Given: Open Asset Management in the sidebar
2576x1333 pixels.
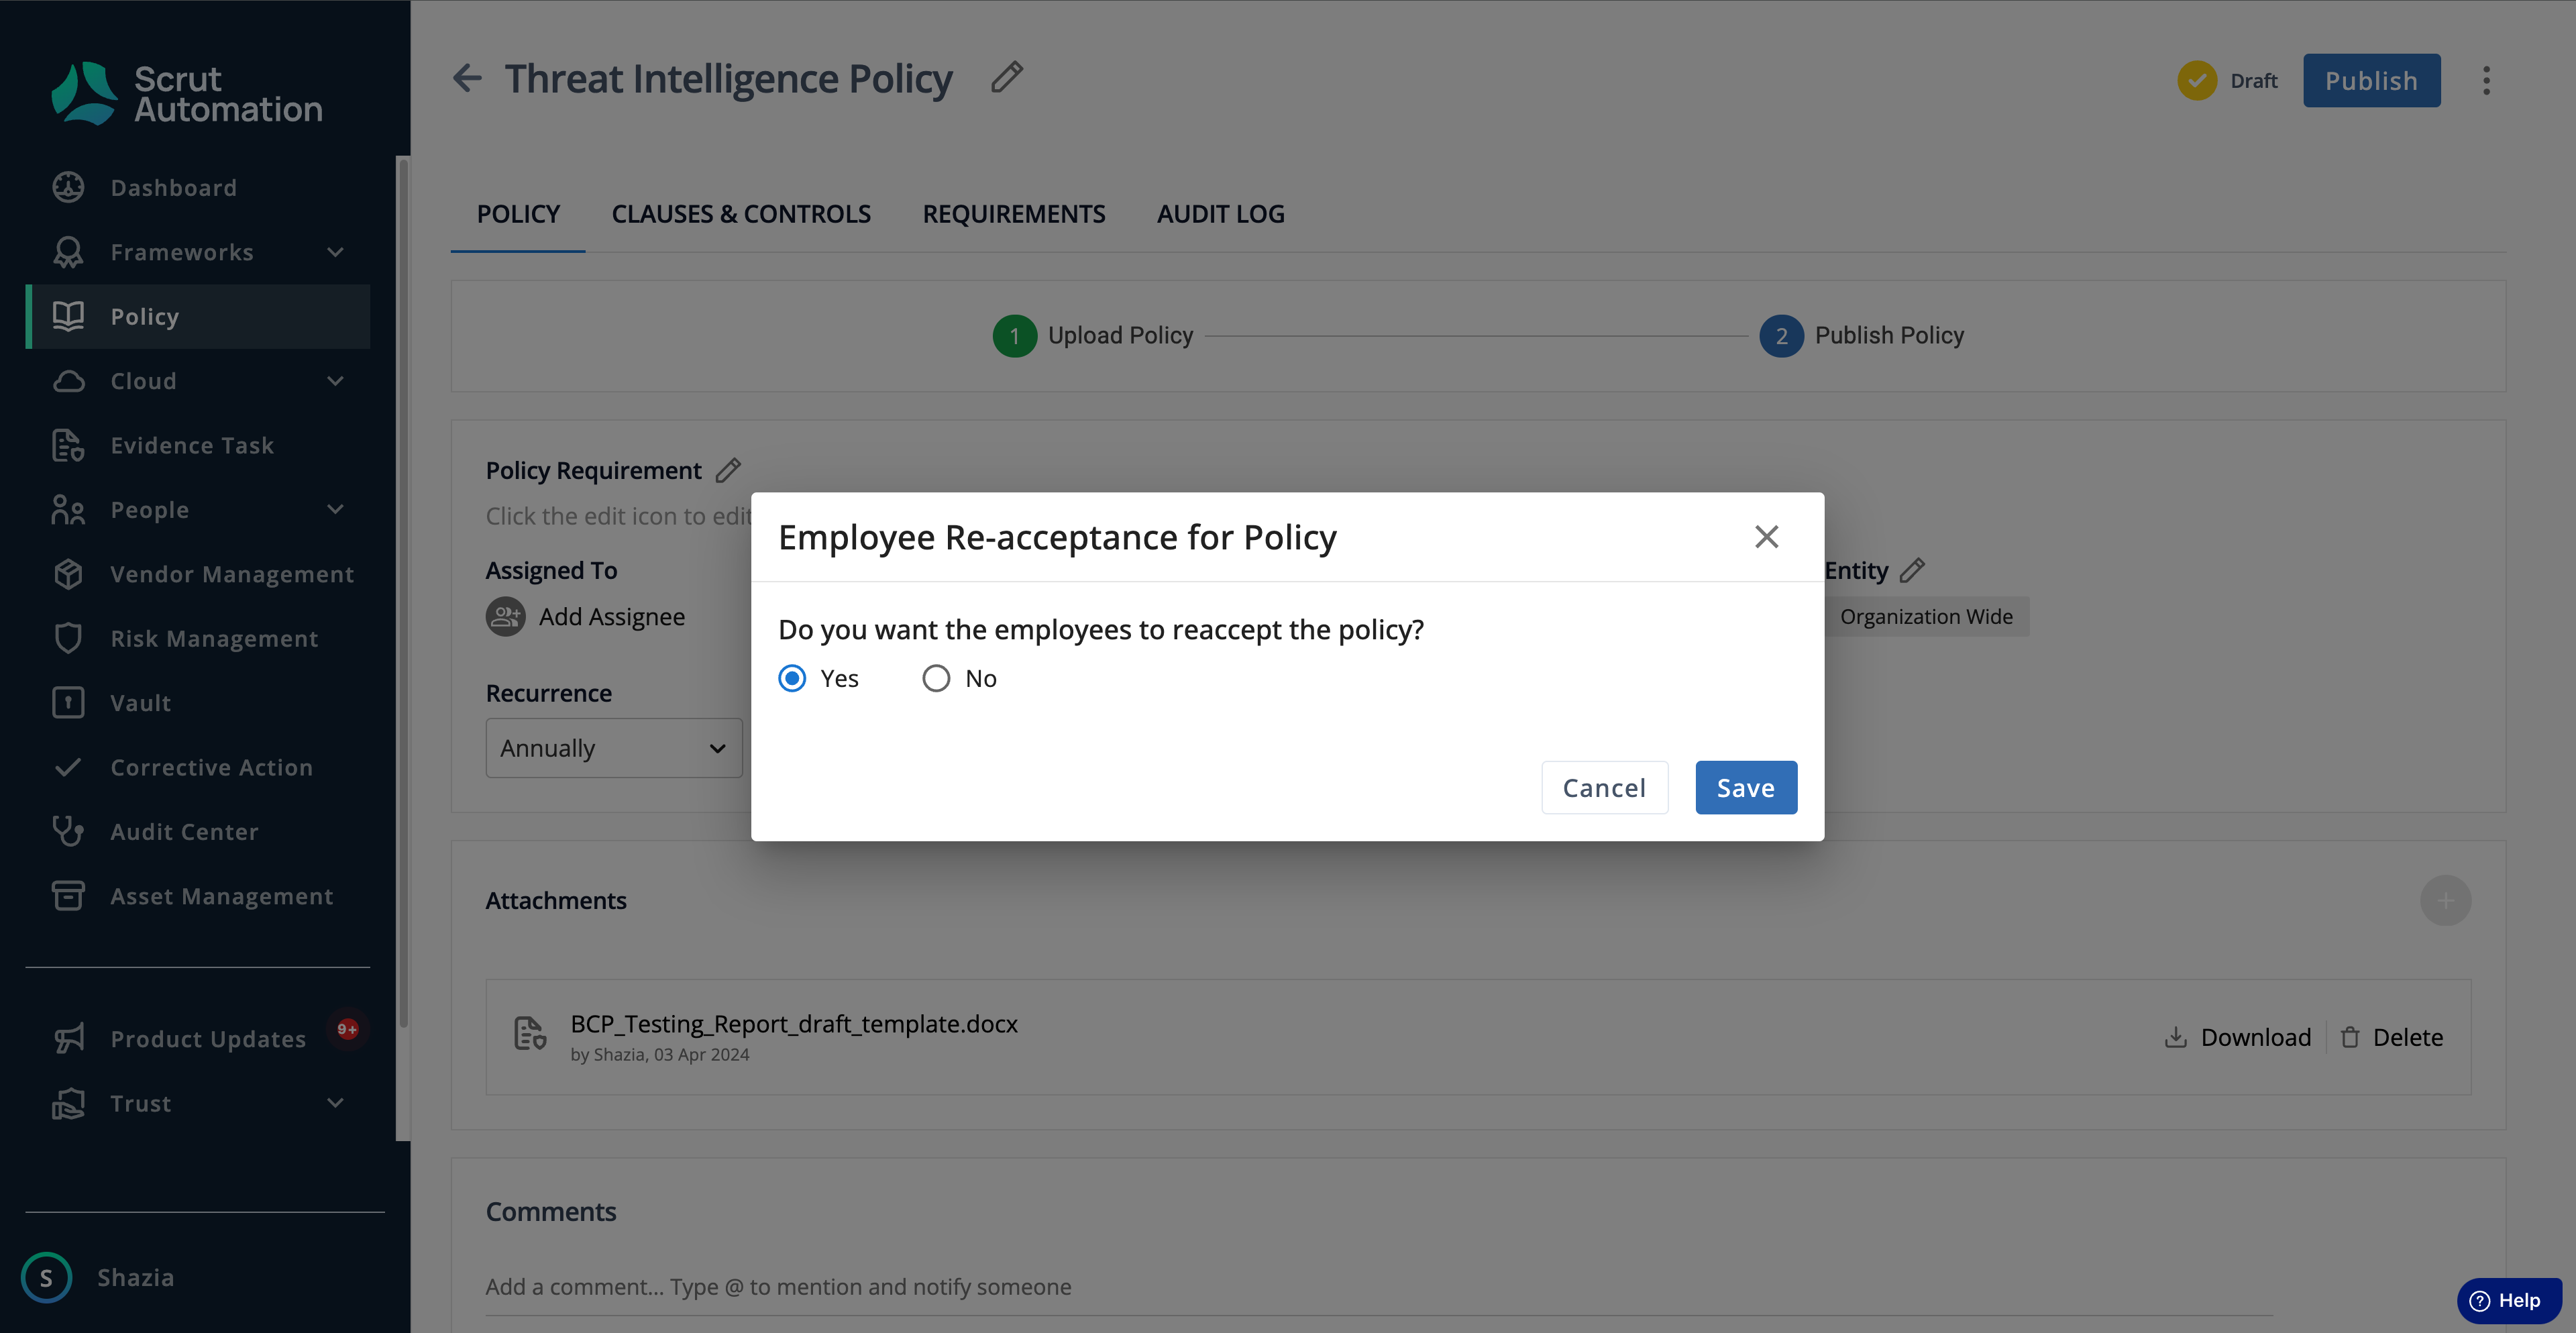Looking at the screenshot, I should click(198, 896).
